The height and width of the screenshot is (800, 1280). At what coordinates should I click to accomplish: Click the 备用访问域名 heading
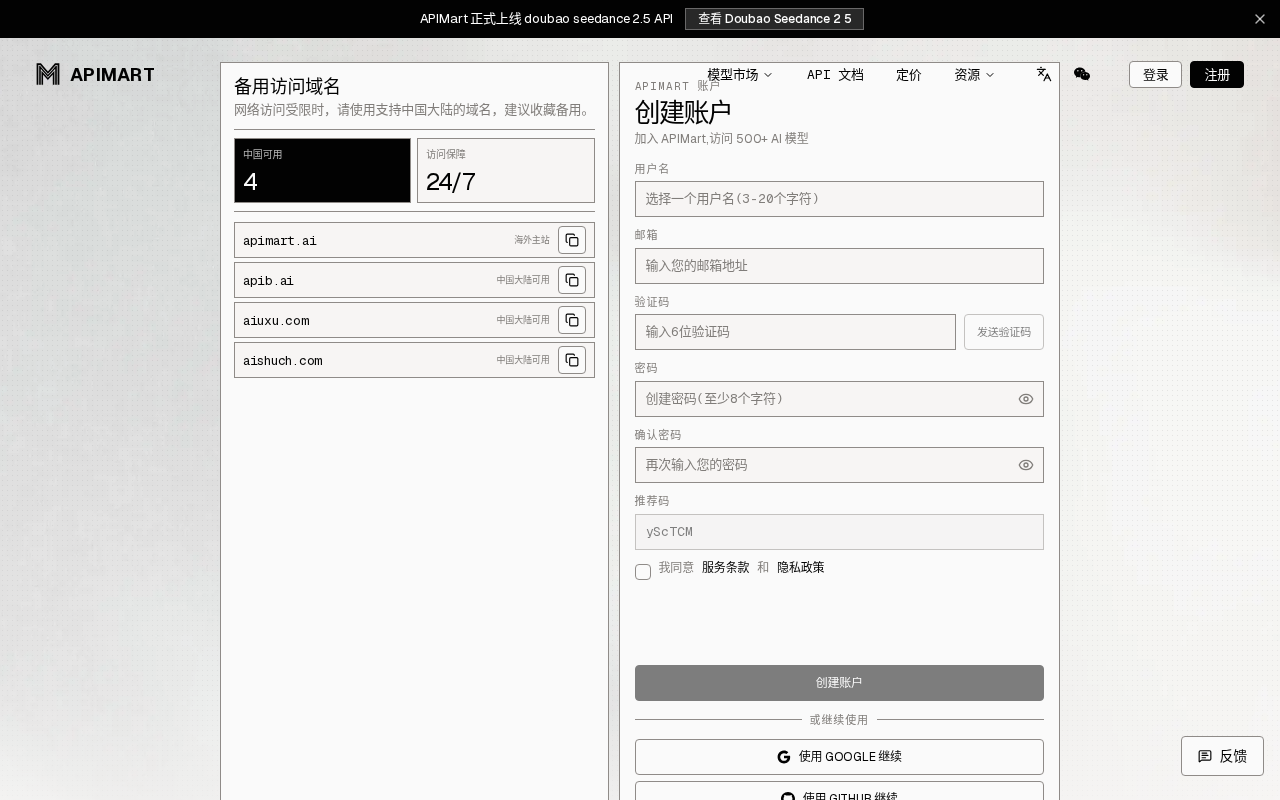[x=287, y=86]
